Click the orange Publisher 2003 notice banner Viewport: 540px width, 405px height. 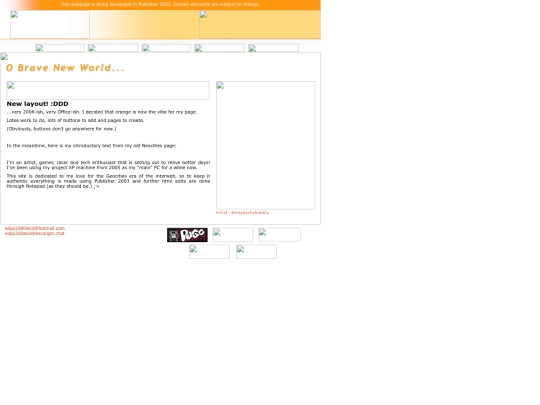[x=160, y=4]
